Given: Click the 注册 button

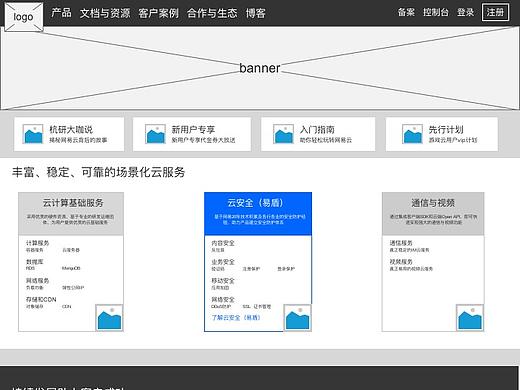Looking at the screenshot, I should 495,12.
